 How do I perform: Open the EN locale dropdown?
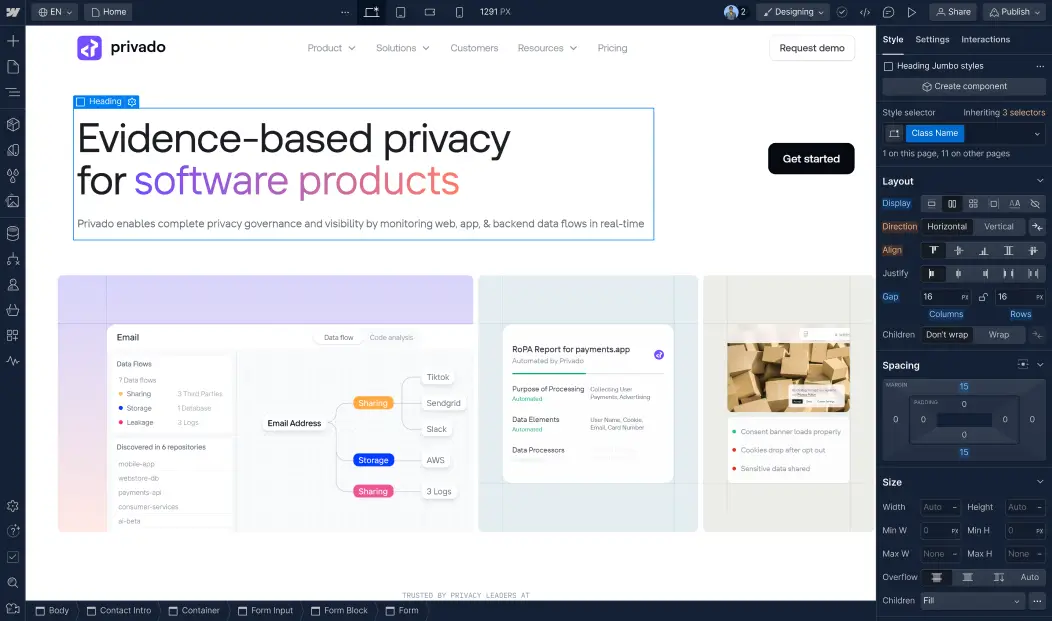click(55, 12)
